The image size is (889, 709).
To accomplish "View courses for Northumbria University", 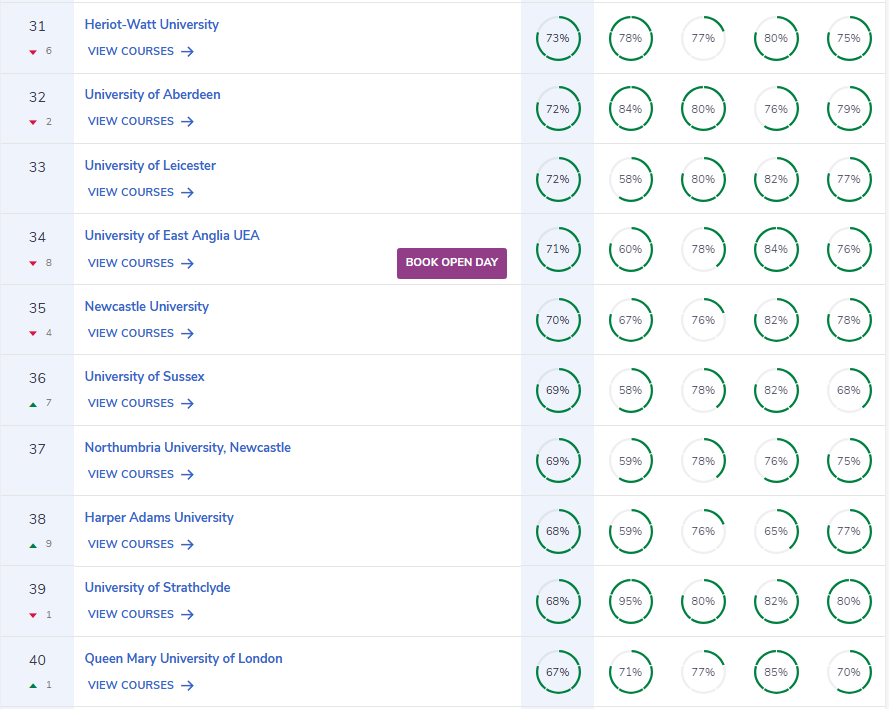I will (x=141, y=474).
